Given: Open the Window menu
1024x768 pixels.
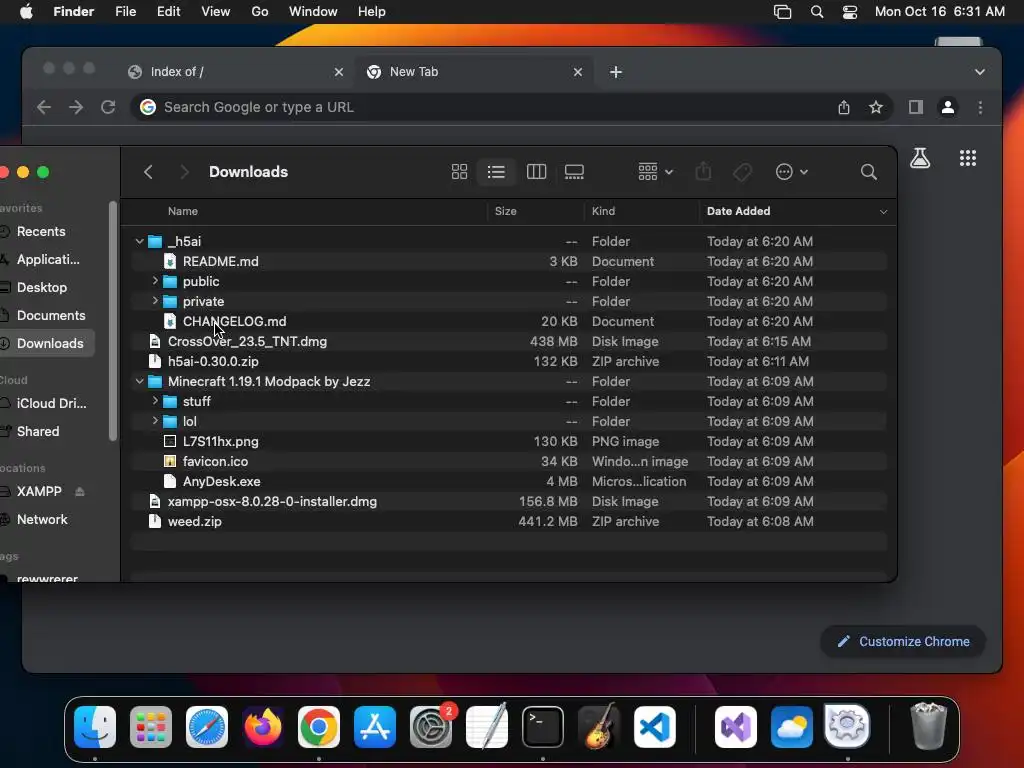Looking at the screenshot, I should (x=313, y=12).
